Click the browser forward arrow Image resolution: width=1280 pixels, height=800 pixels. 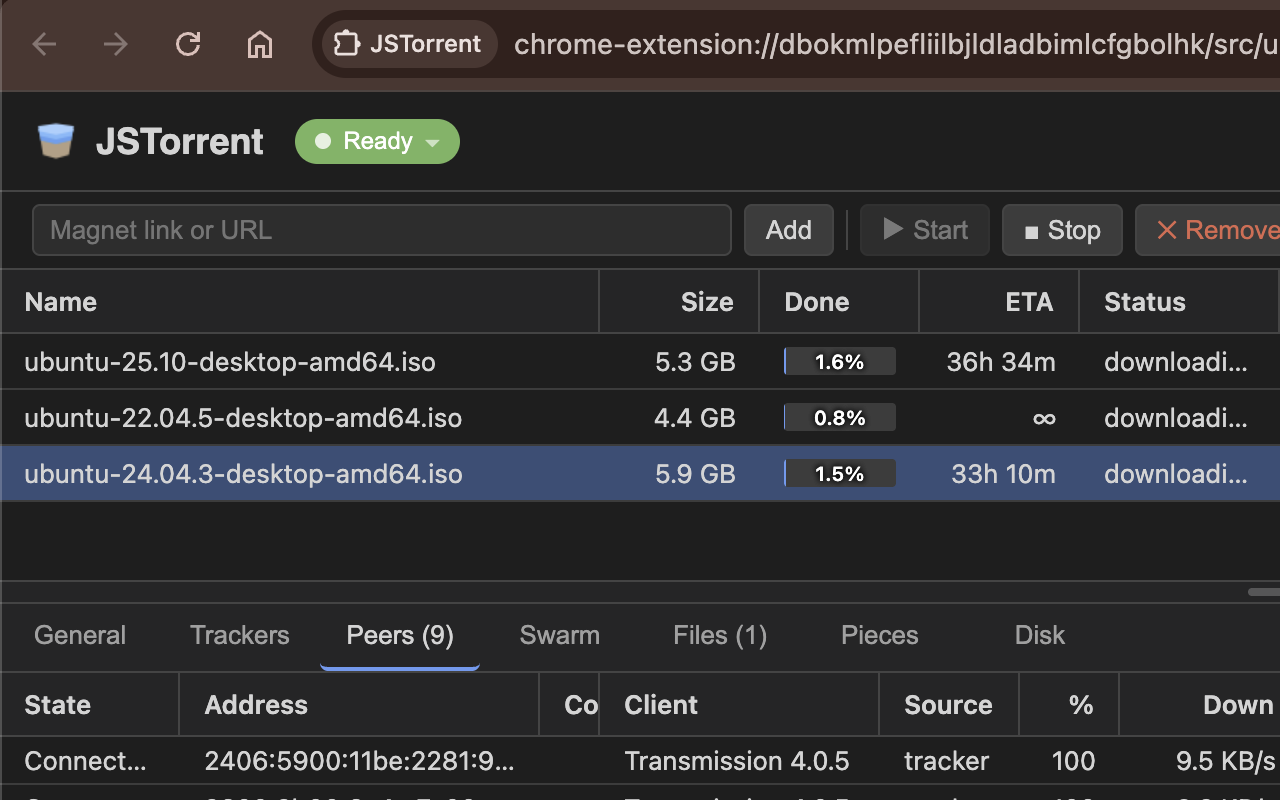[116, 44]
